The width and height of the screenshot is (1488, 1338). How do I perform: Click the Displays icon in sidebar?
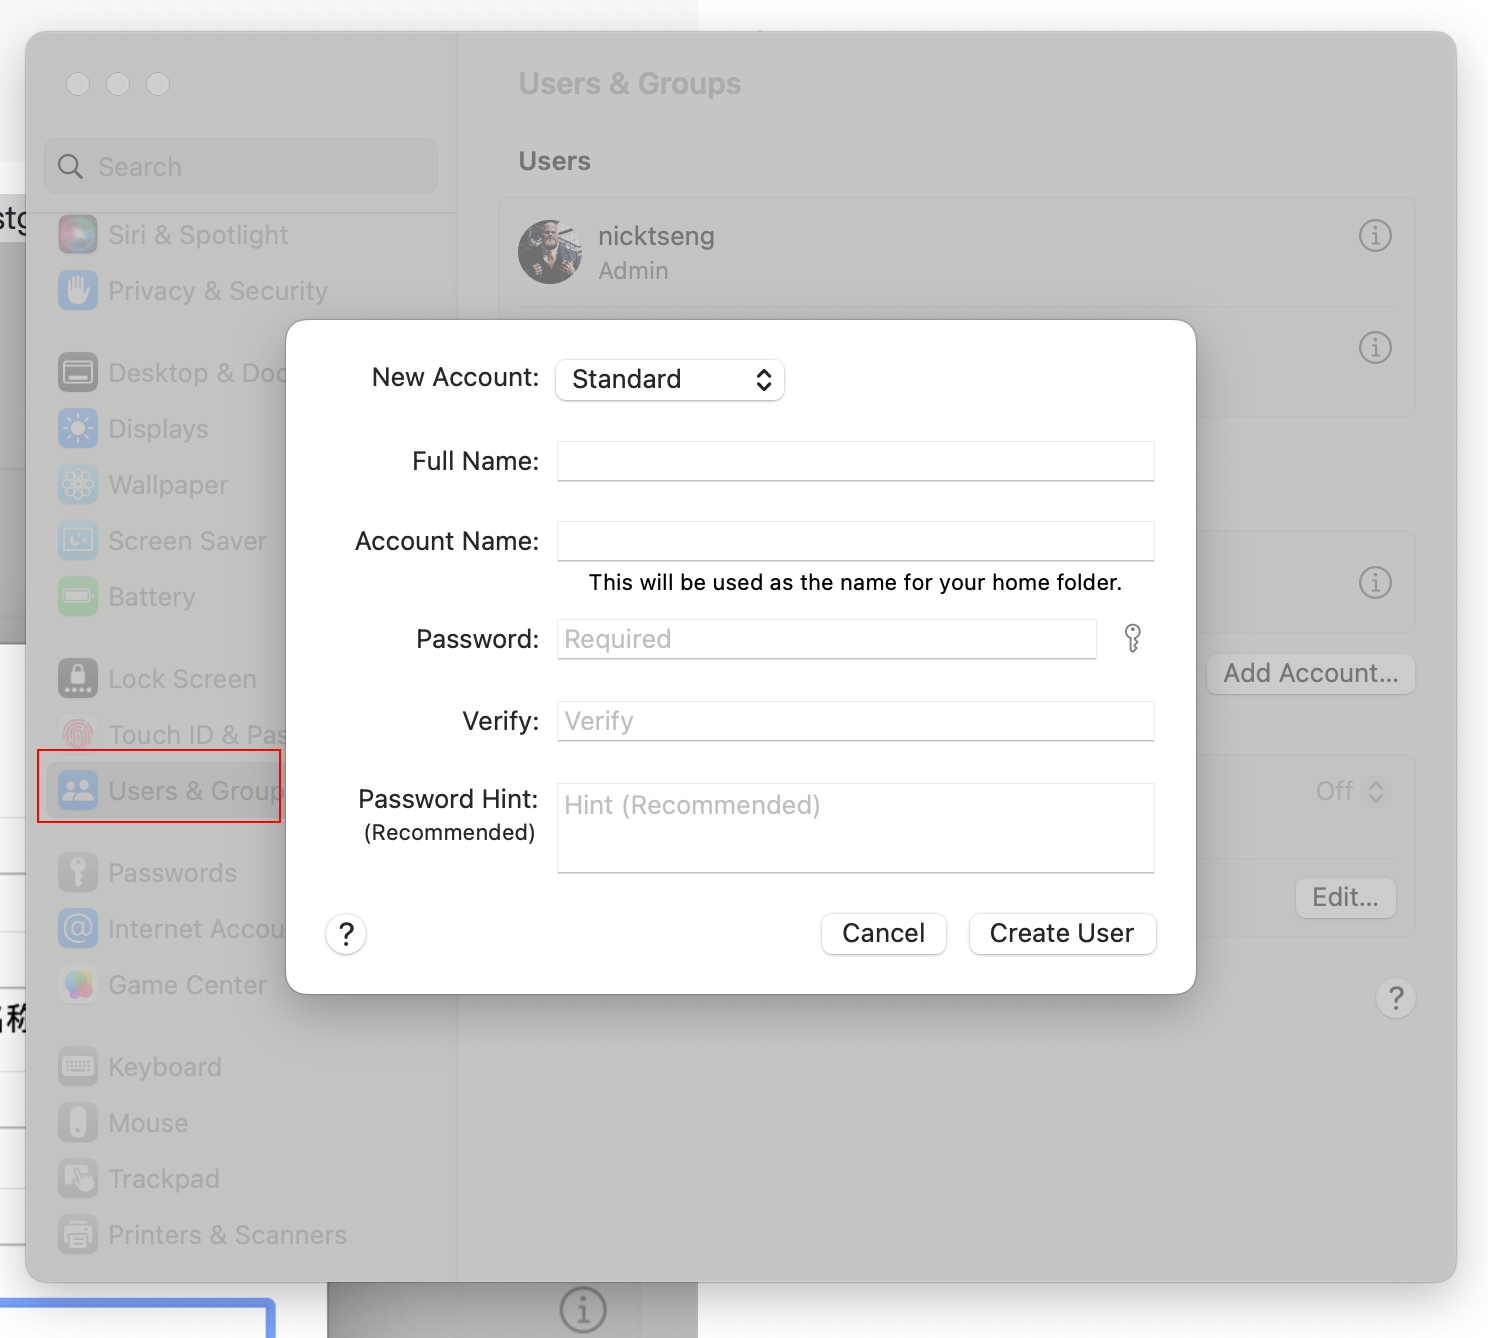78,429
